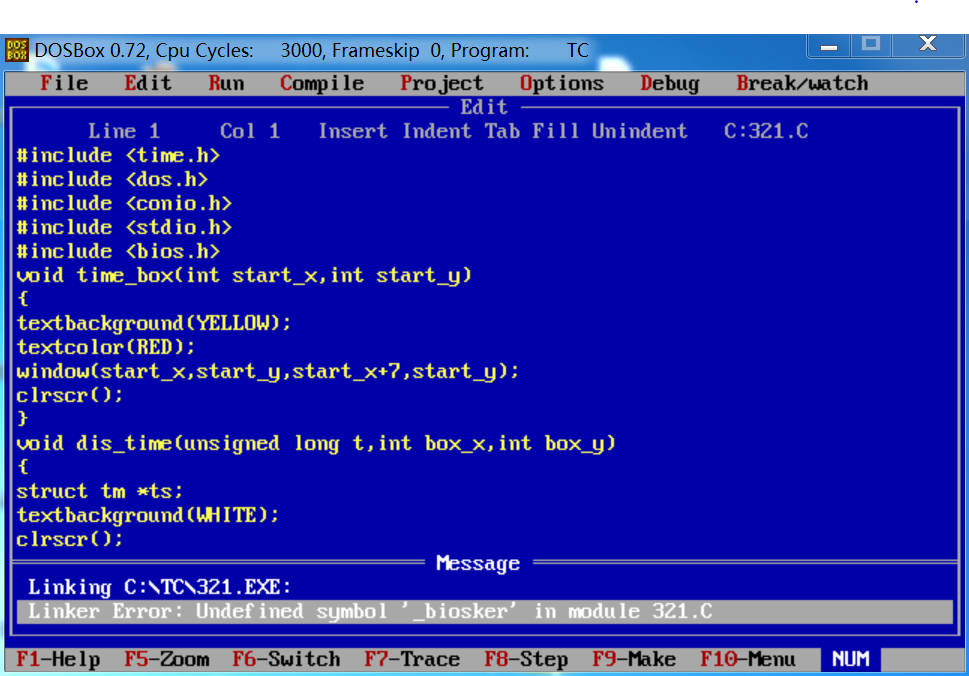This screenshot has height=676, width=969.
Task: Click the Col 1 indicator
Action: coord(250,131)
